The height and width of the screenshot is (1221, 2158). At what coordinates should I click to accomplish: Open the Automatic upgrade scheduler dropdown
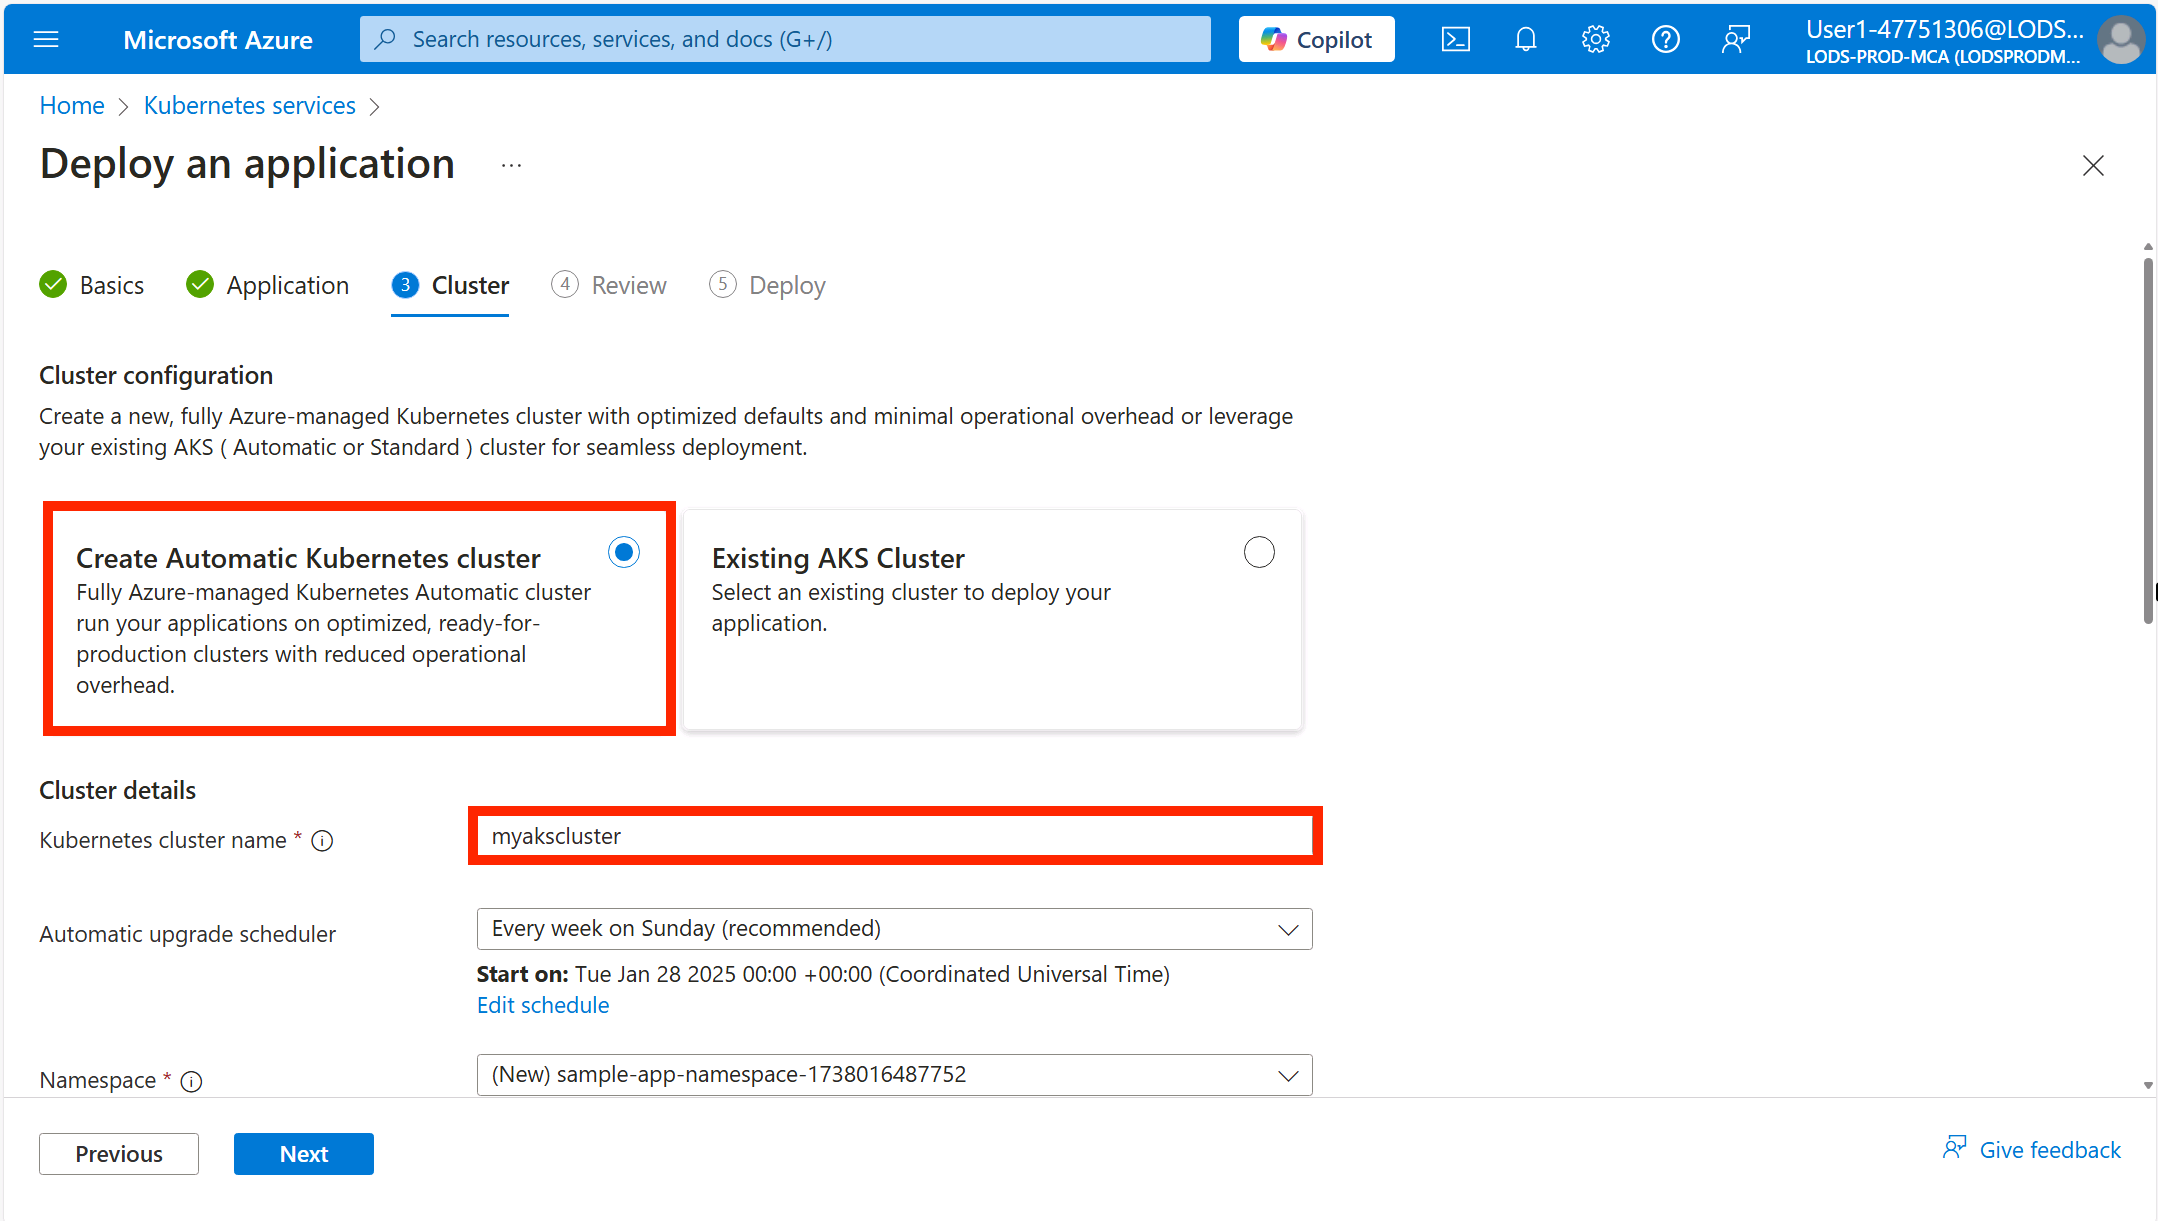click(895, 929)
